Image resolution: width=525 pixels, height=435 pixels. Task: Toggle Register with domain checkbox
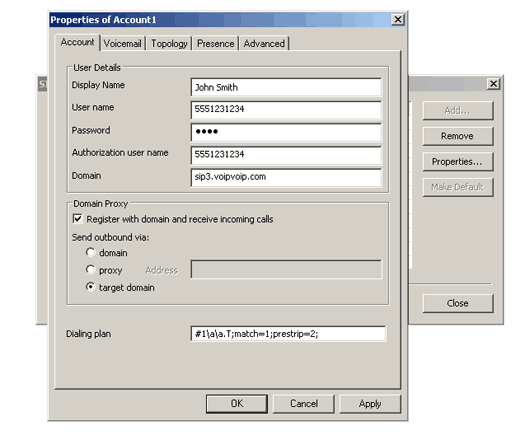click(x=77, y=219)
